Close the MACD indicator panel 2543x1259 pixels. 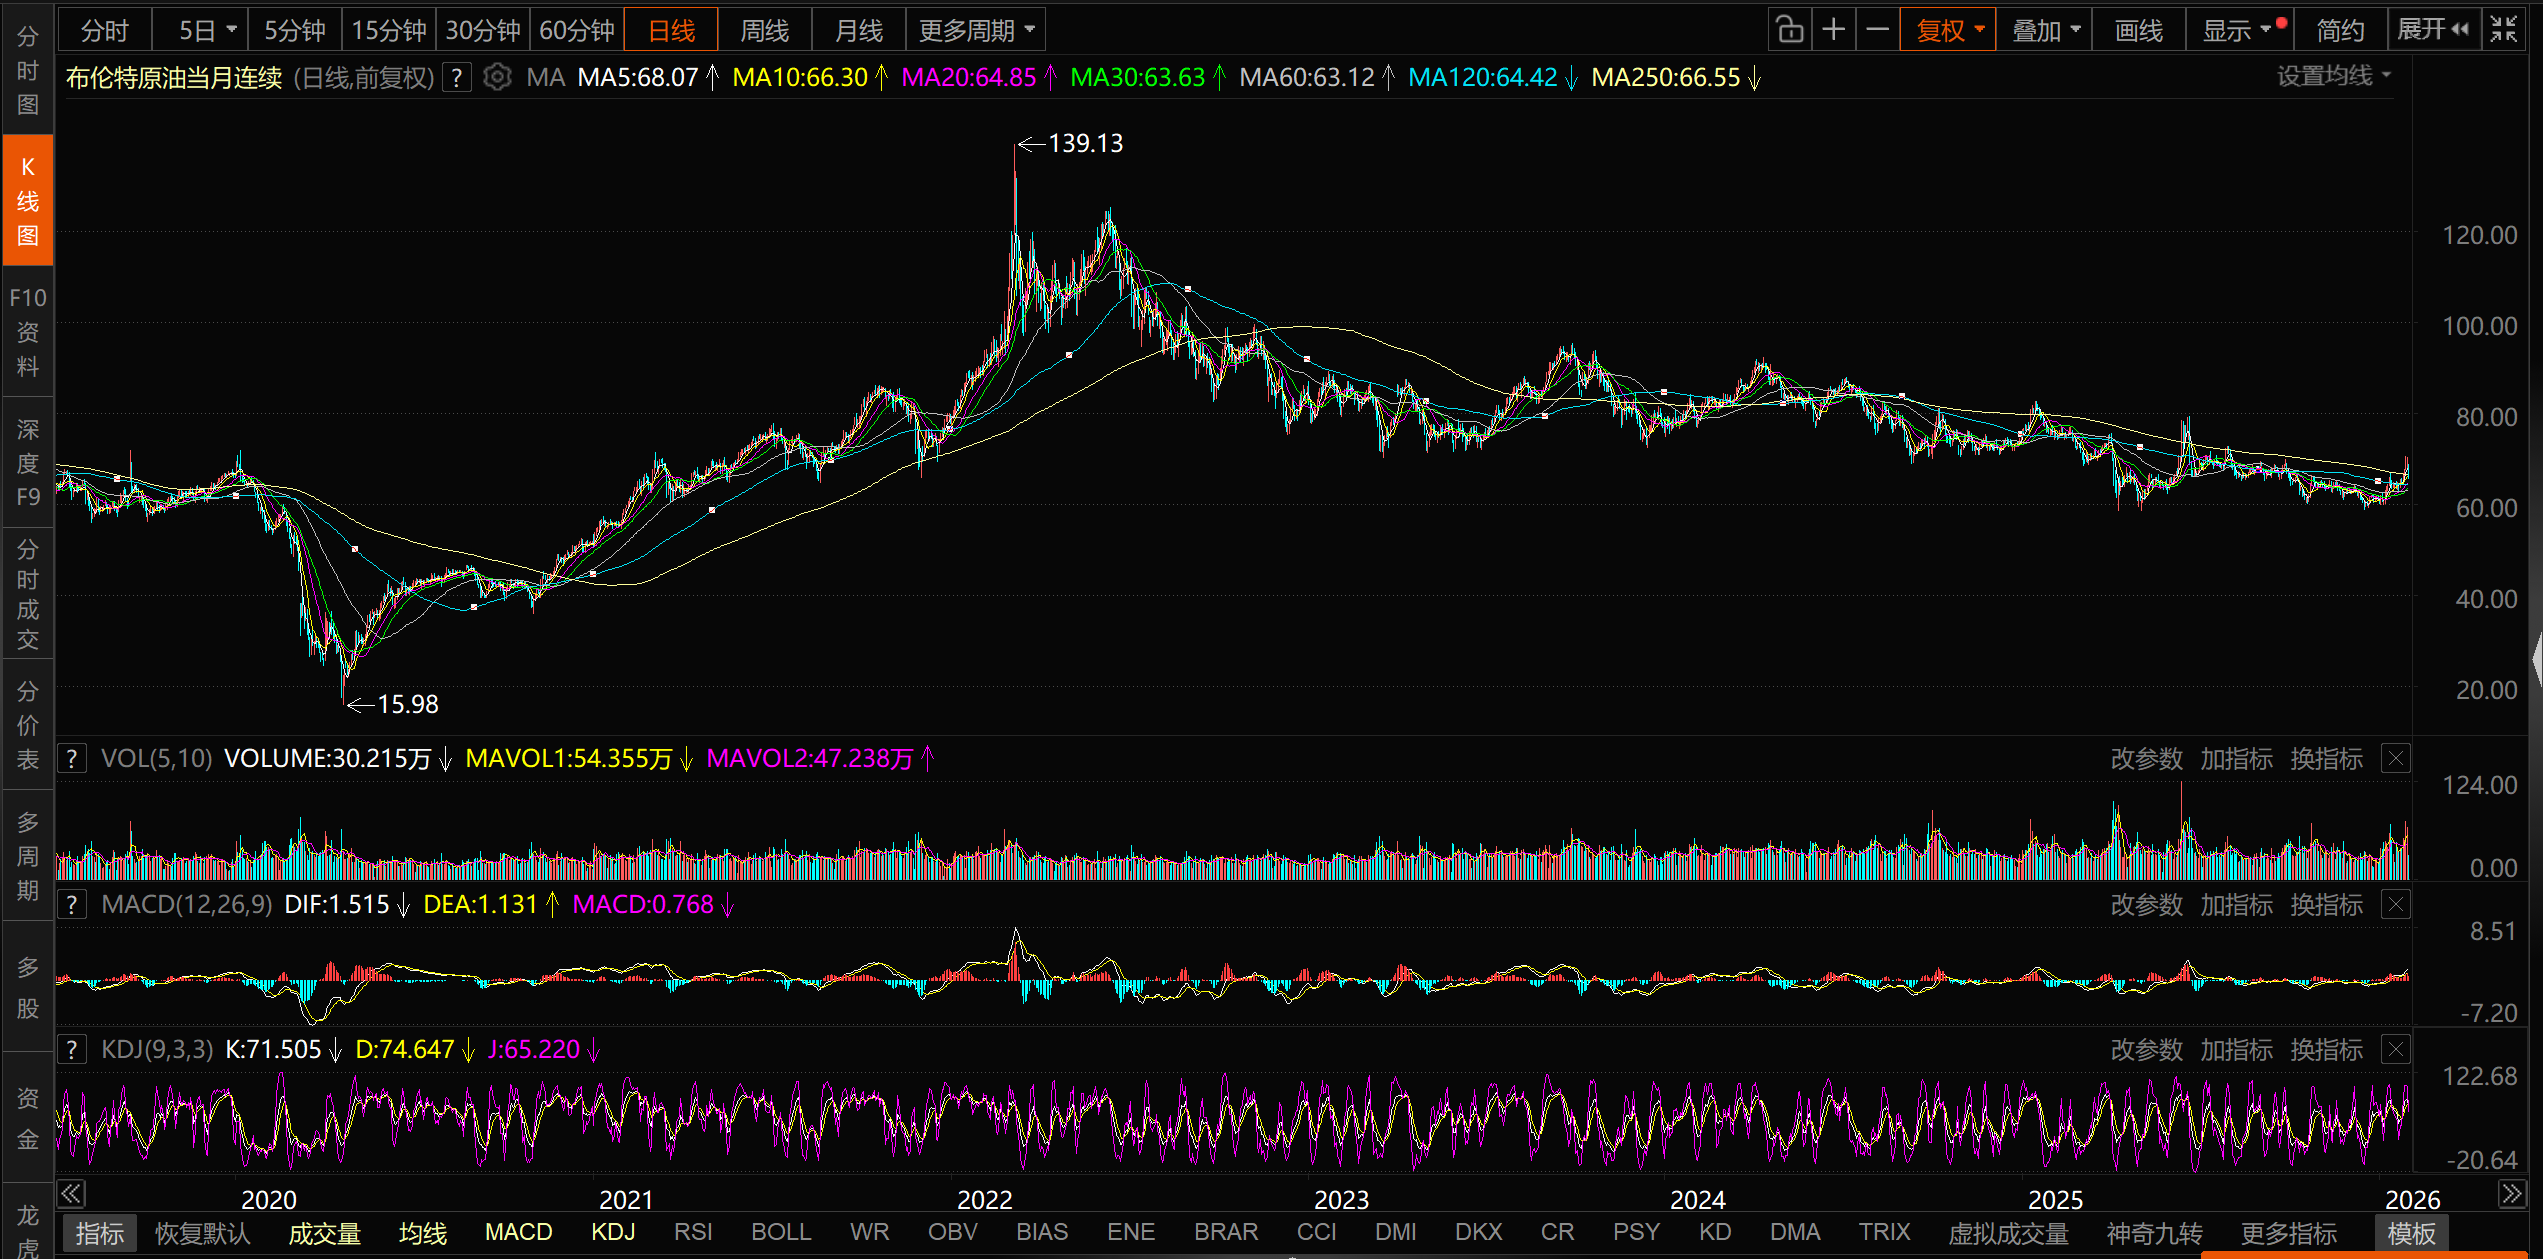pyautogui.click(x=2396, y=905)
